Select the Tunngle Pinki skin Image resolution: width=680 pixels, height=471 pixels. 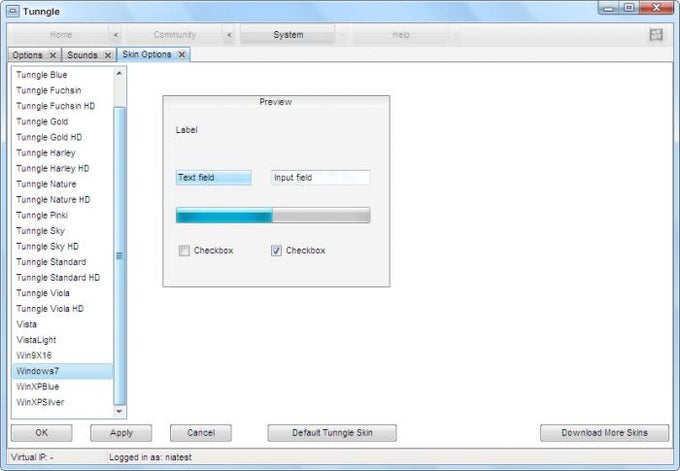(x=62, y=216)
